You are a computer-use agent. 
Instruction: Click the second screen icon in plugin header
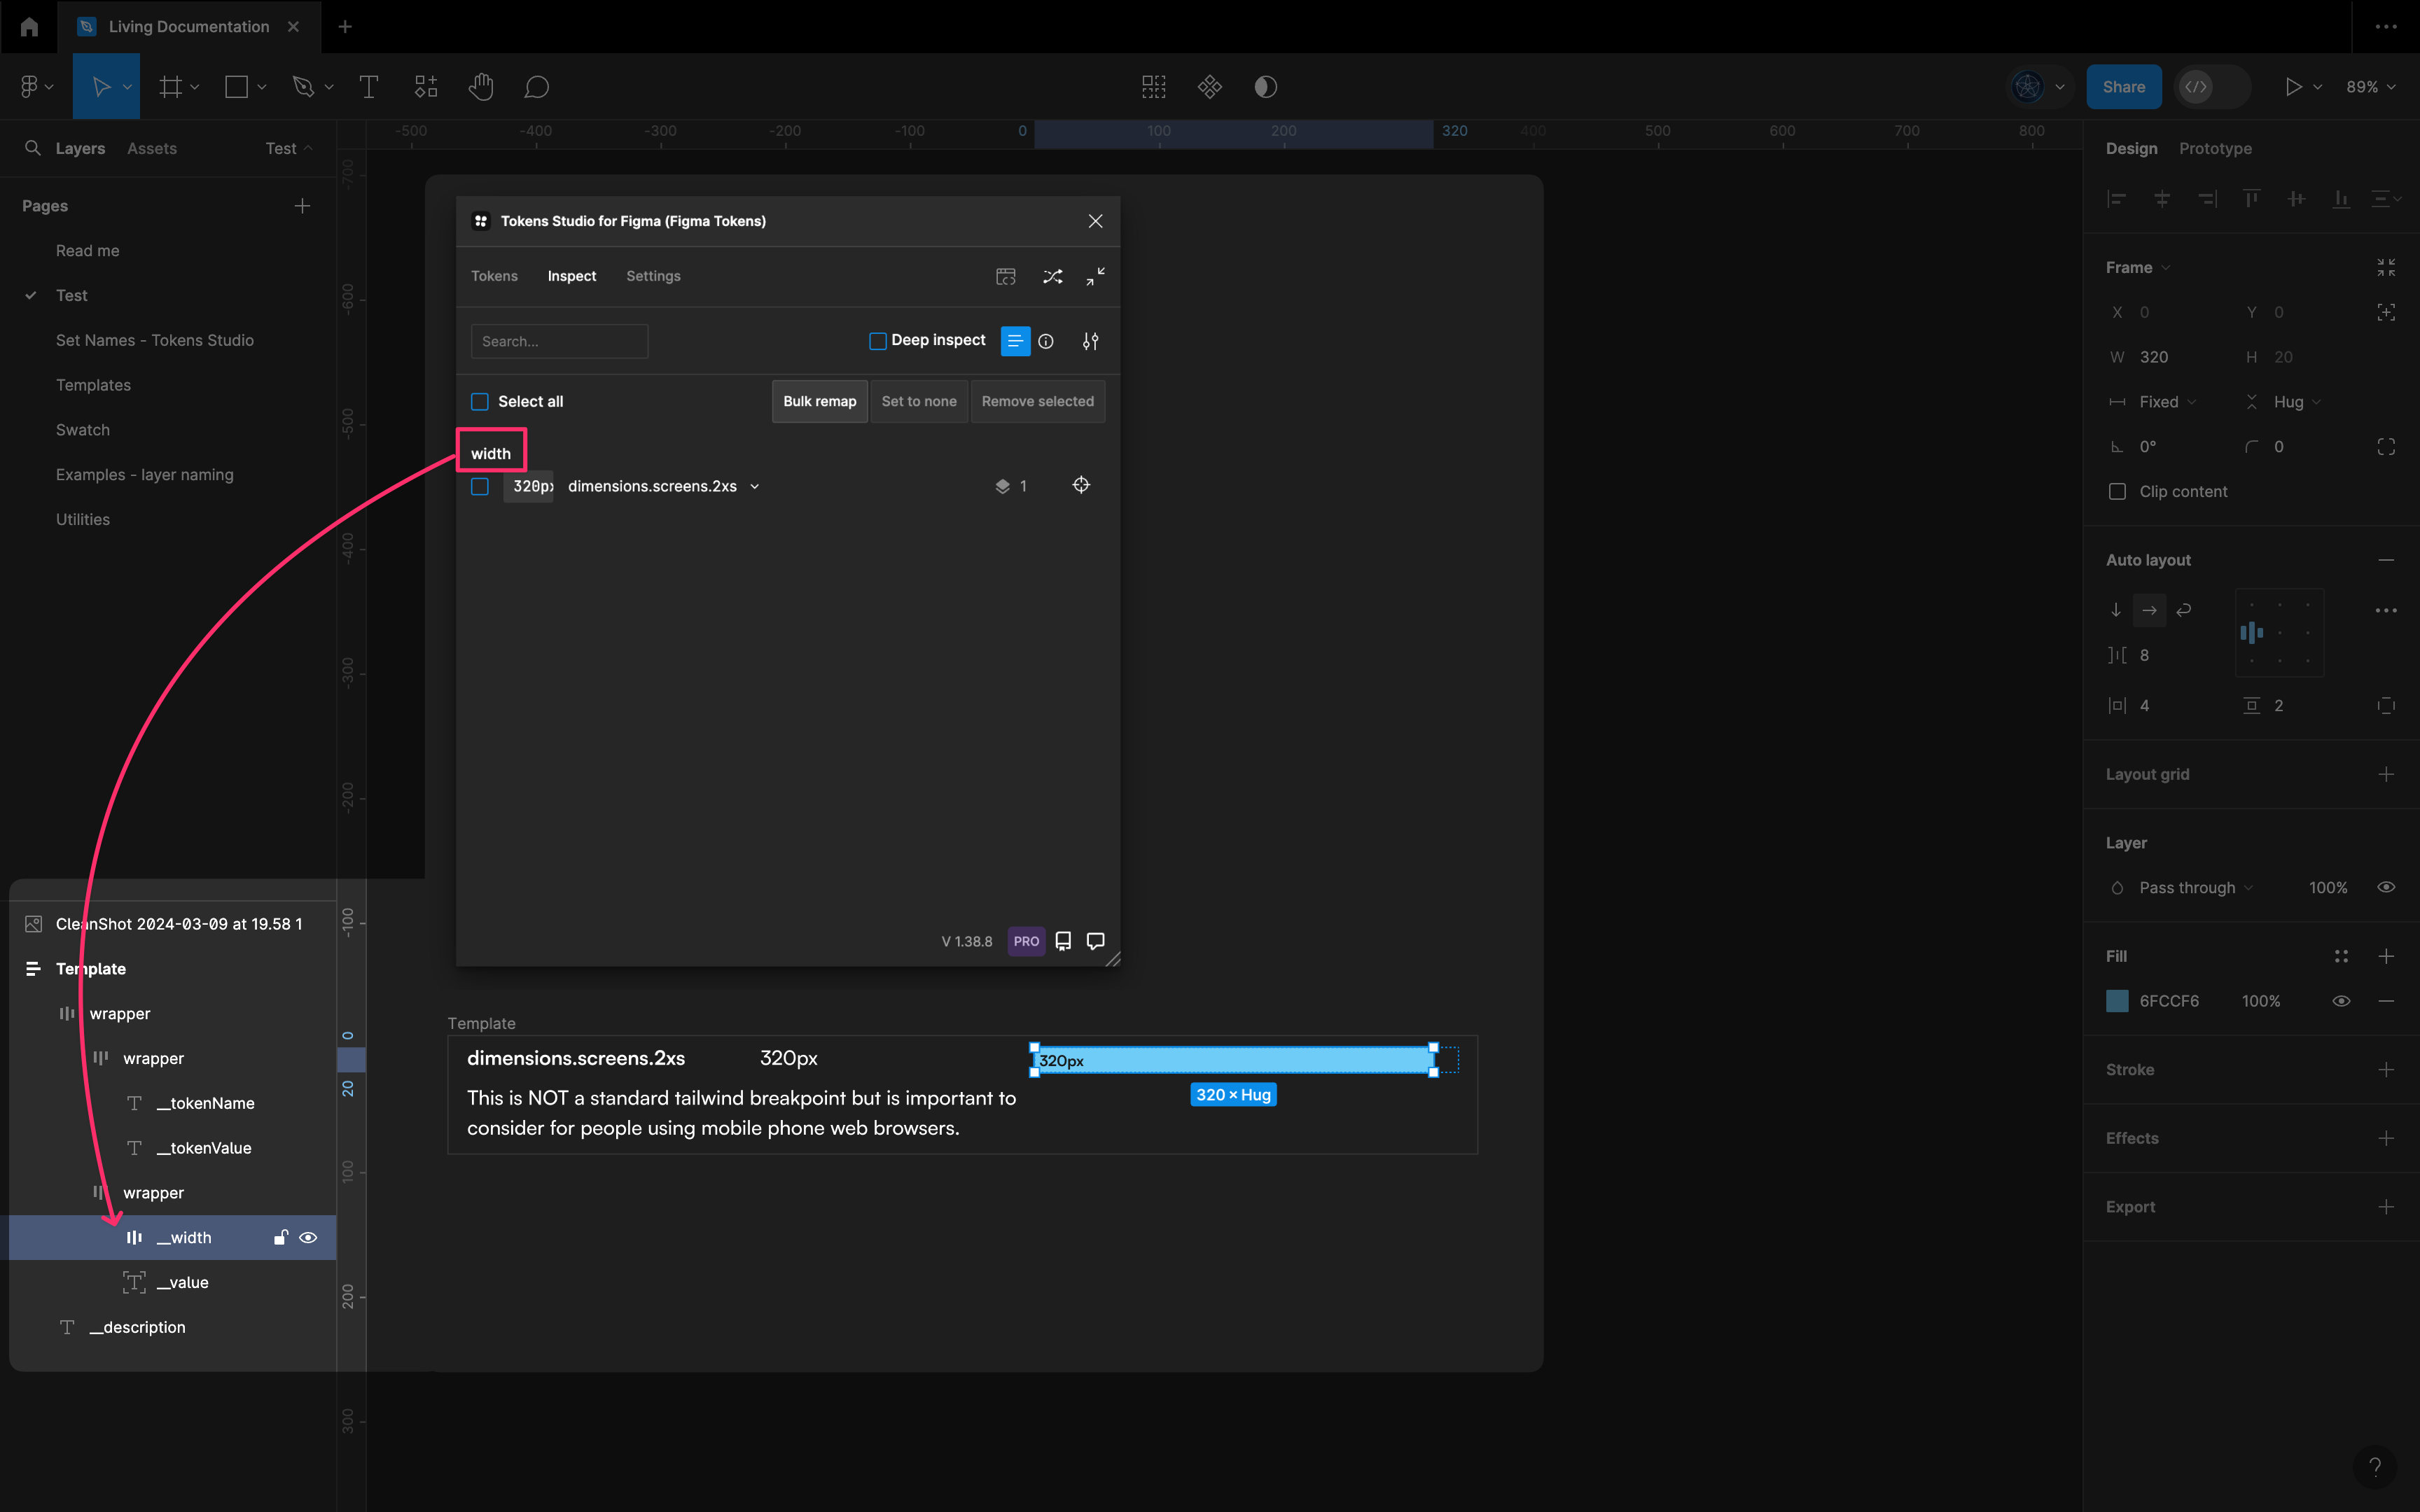pyautogui.click(x=1006, y=277)
